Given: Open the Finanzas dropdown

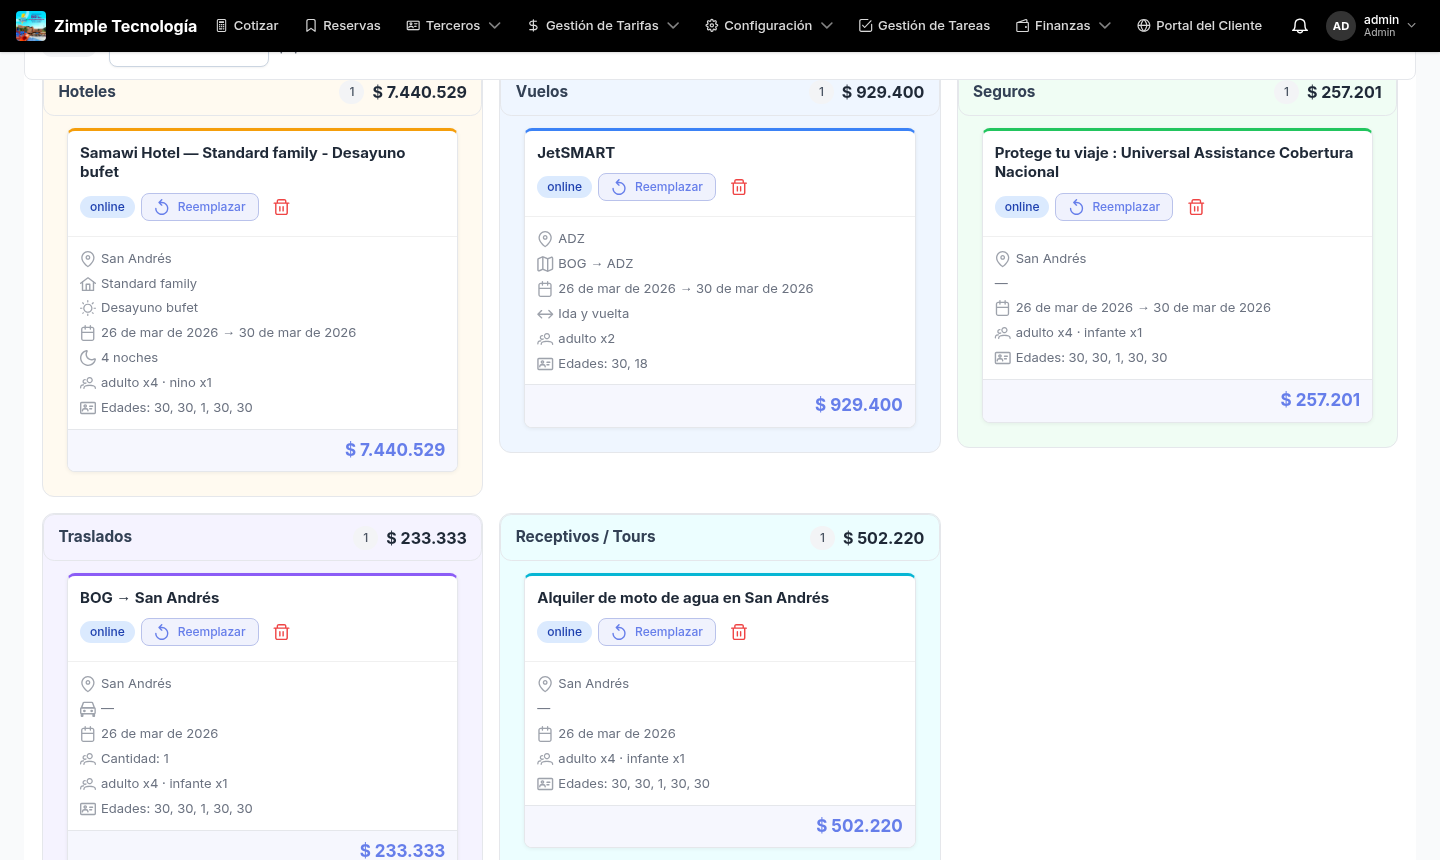Looking at the screenshot, I should pos(1063,26).
